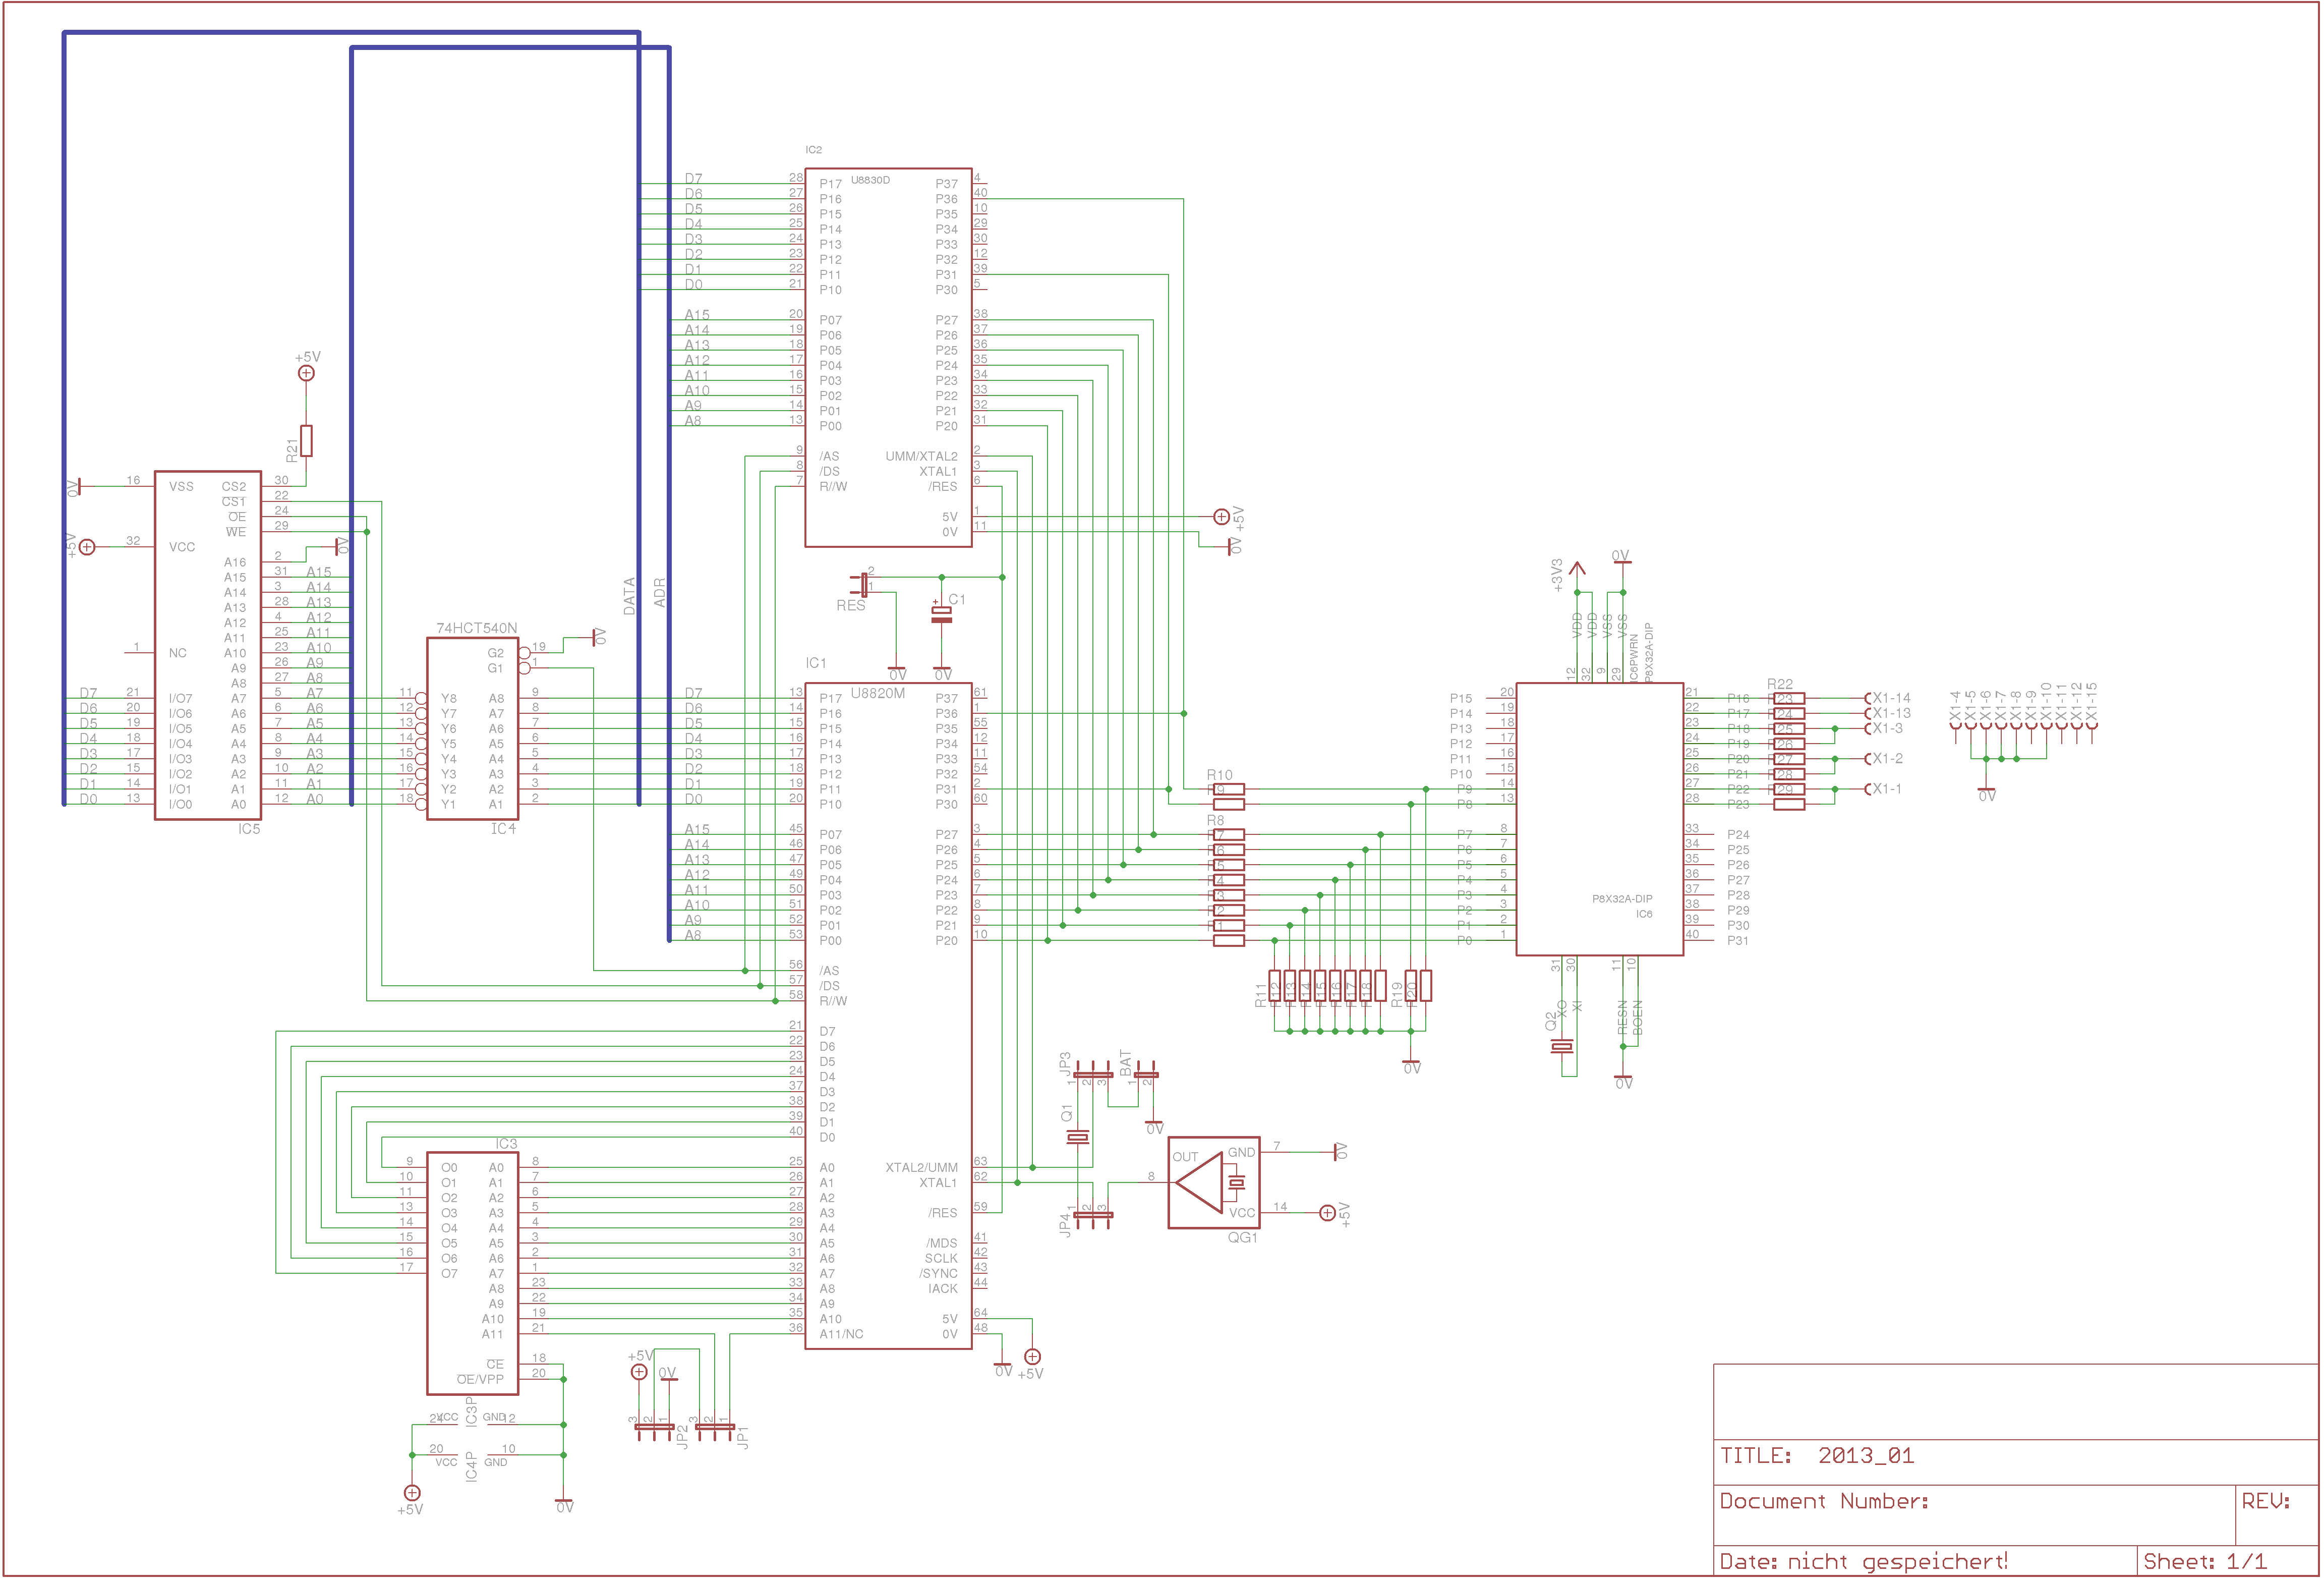Select the U8820M chip body (IC1)

[888, 1015]
